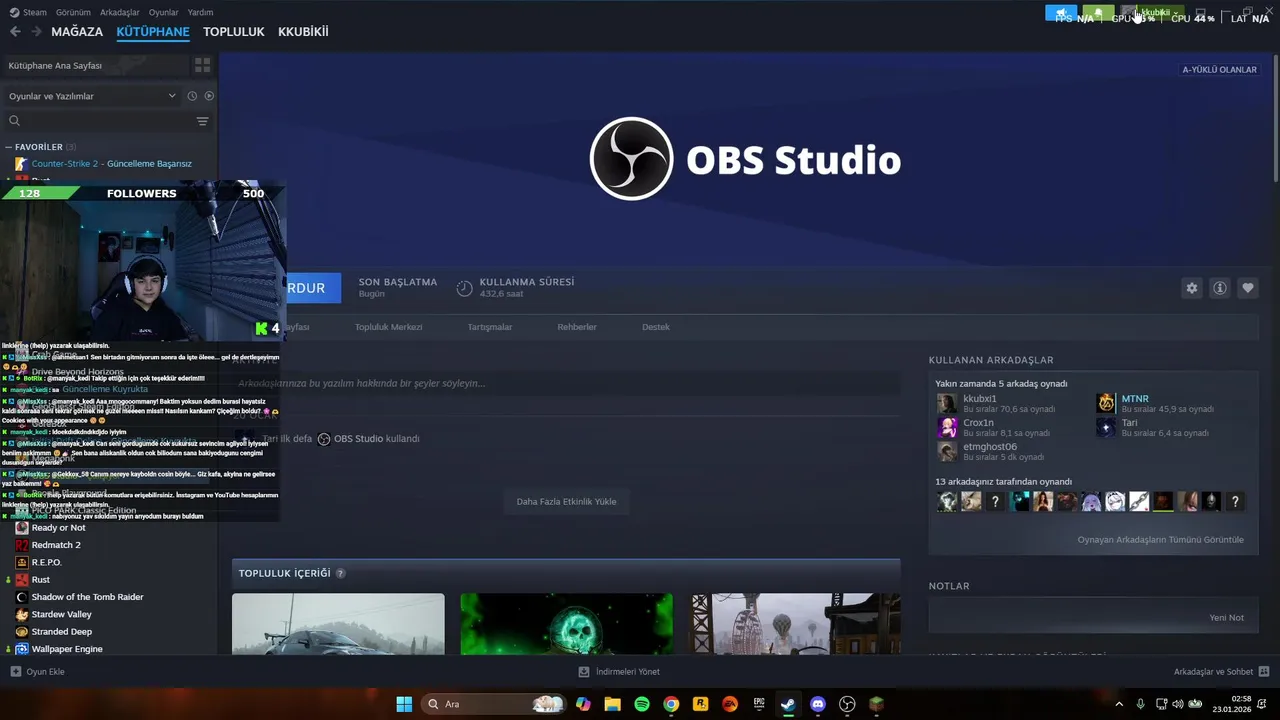This screenshot has height=720, width=1280.
Task: Open Discord from the taskbar
Action: [x=818, y=704]
